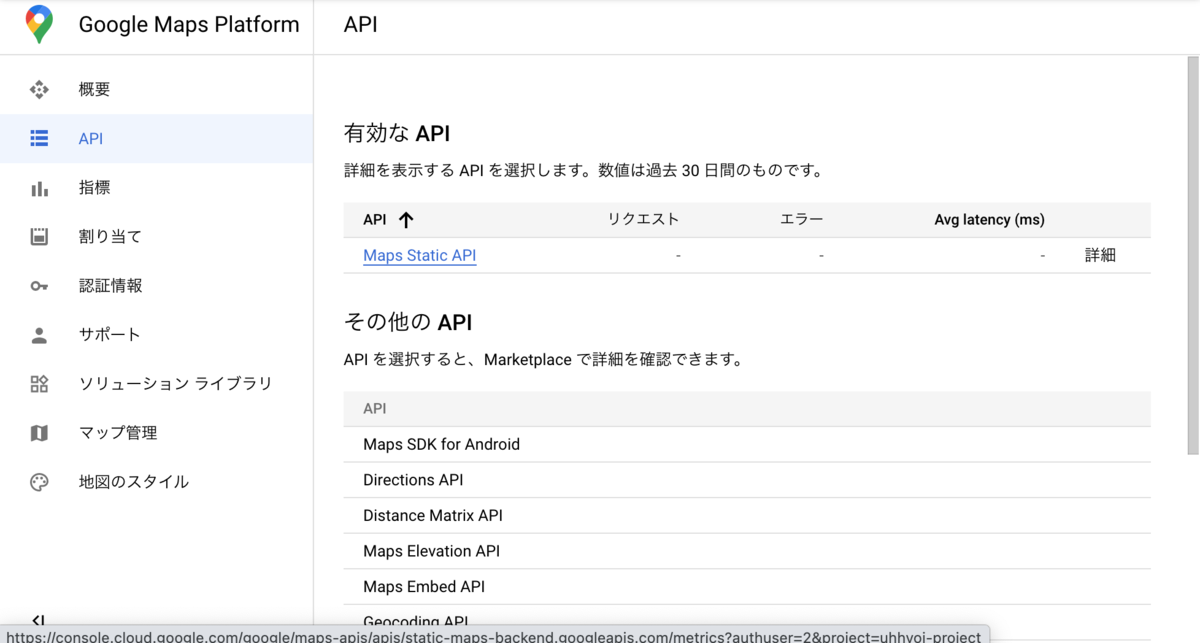Select Maps Elevation API row
1200x643 pixels.
pyautogui.click(x=747, y=551)
